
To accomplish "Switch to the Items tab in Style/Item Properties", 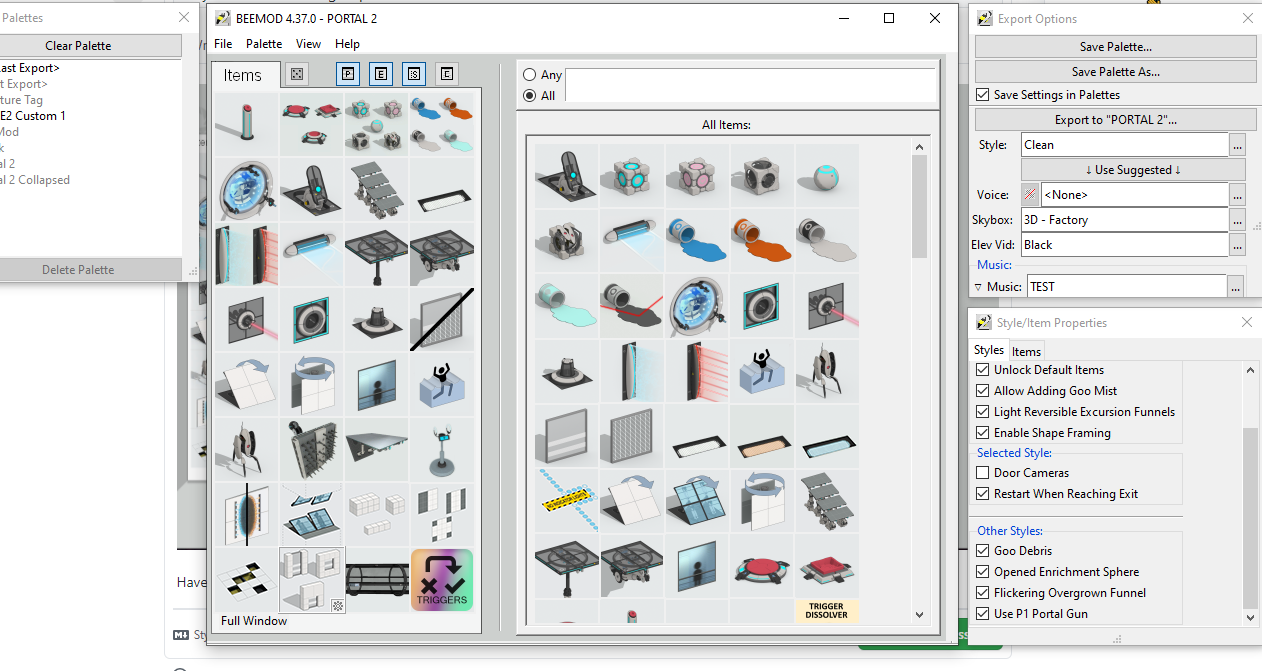I will click(1026, 351).
